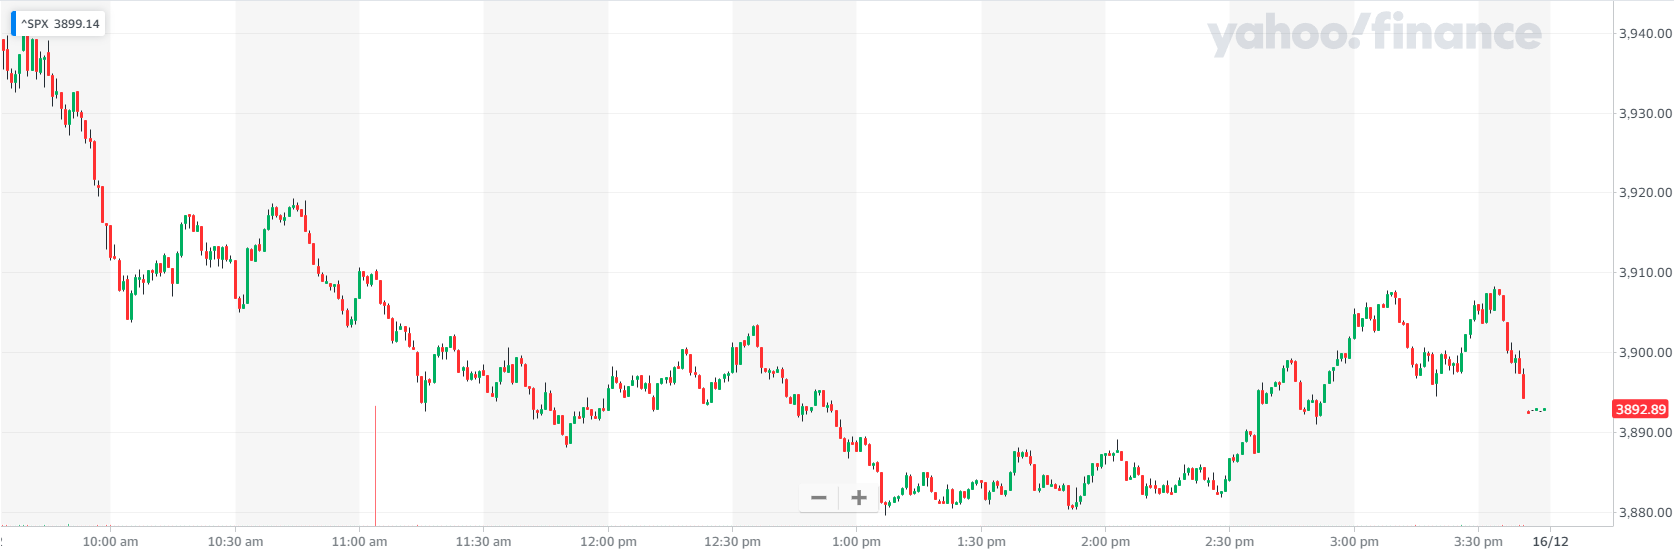Image resolution: width=1674 pixels, height=558 pixels.
Task: Click the 3,900.00 price axis label
Action: pyautogui.click(x=1645, y=352)
